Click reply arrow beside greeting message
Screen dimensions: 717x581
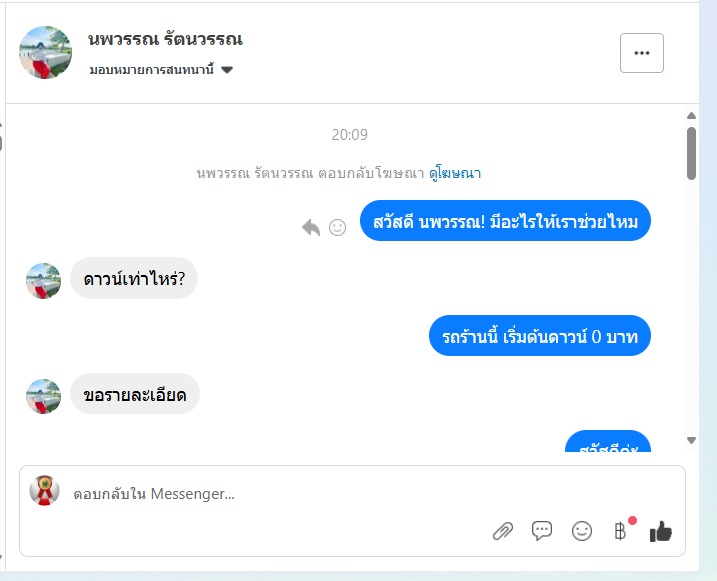point(311,227)
